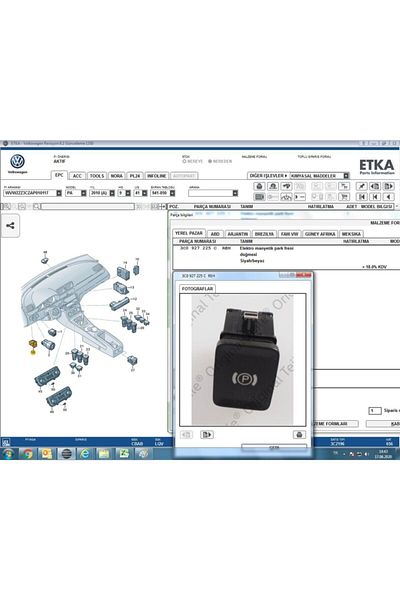Open the KIMYASAL MADDELER dropdown
Screen dimensions: 400x600
[x=346, y=176]
